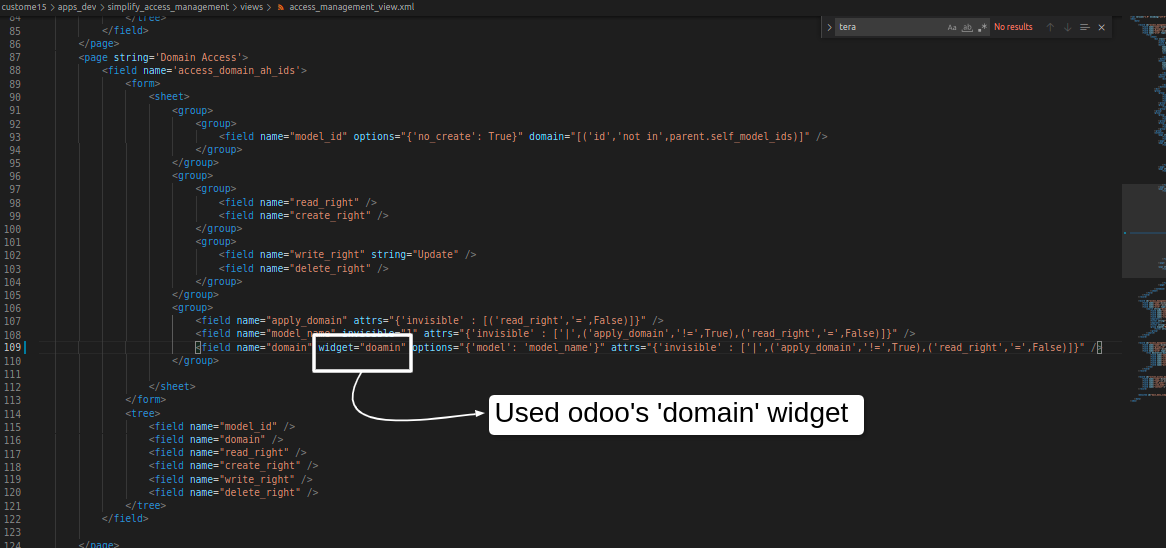
Task: Enable Use Regular Expression in find
Action: (x=982, y=27)
